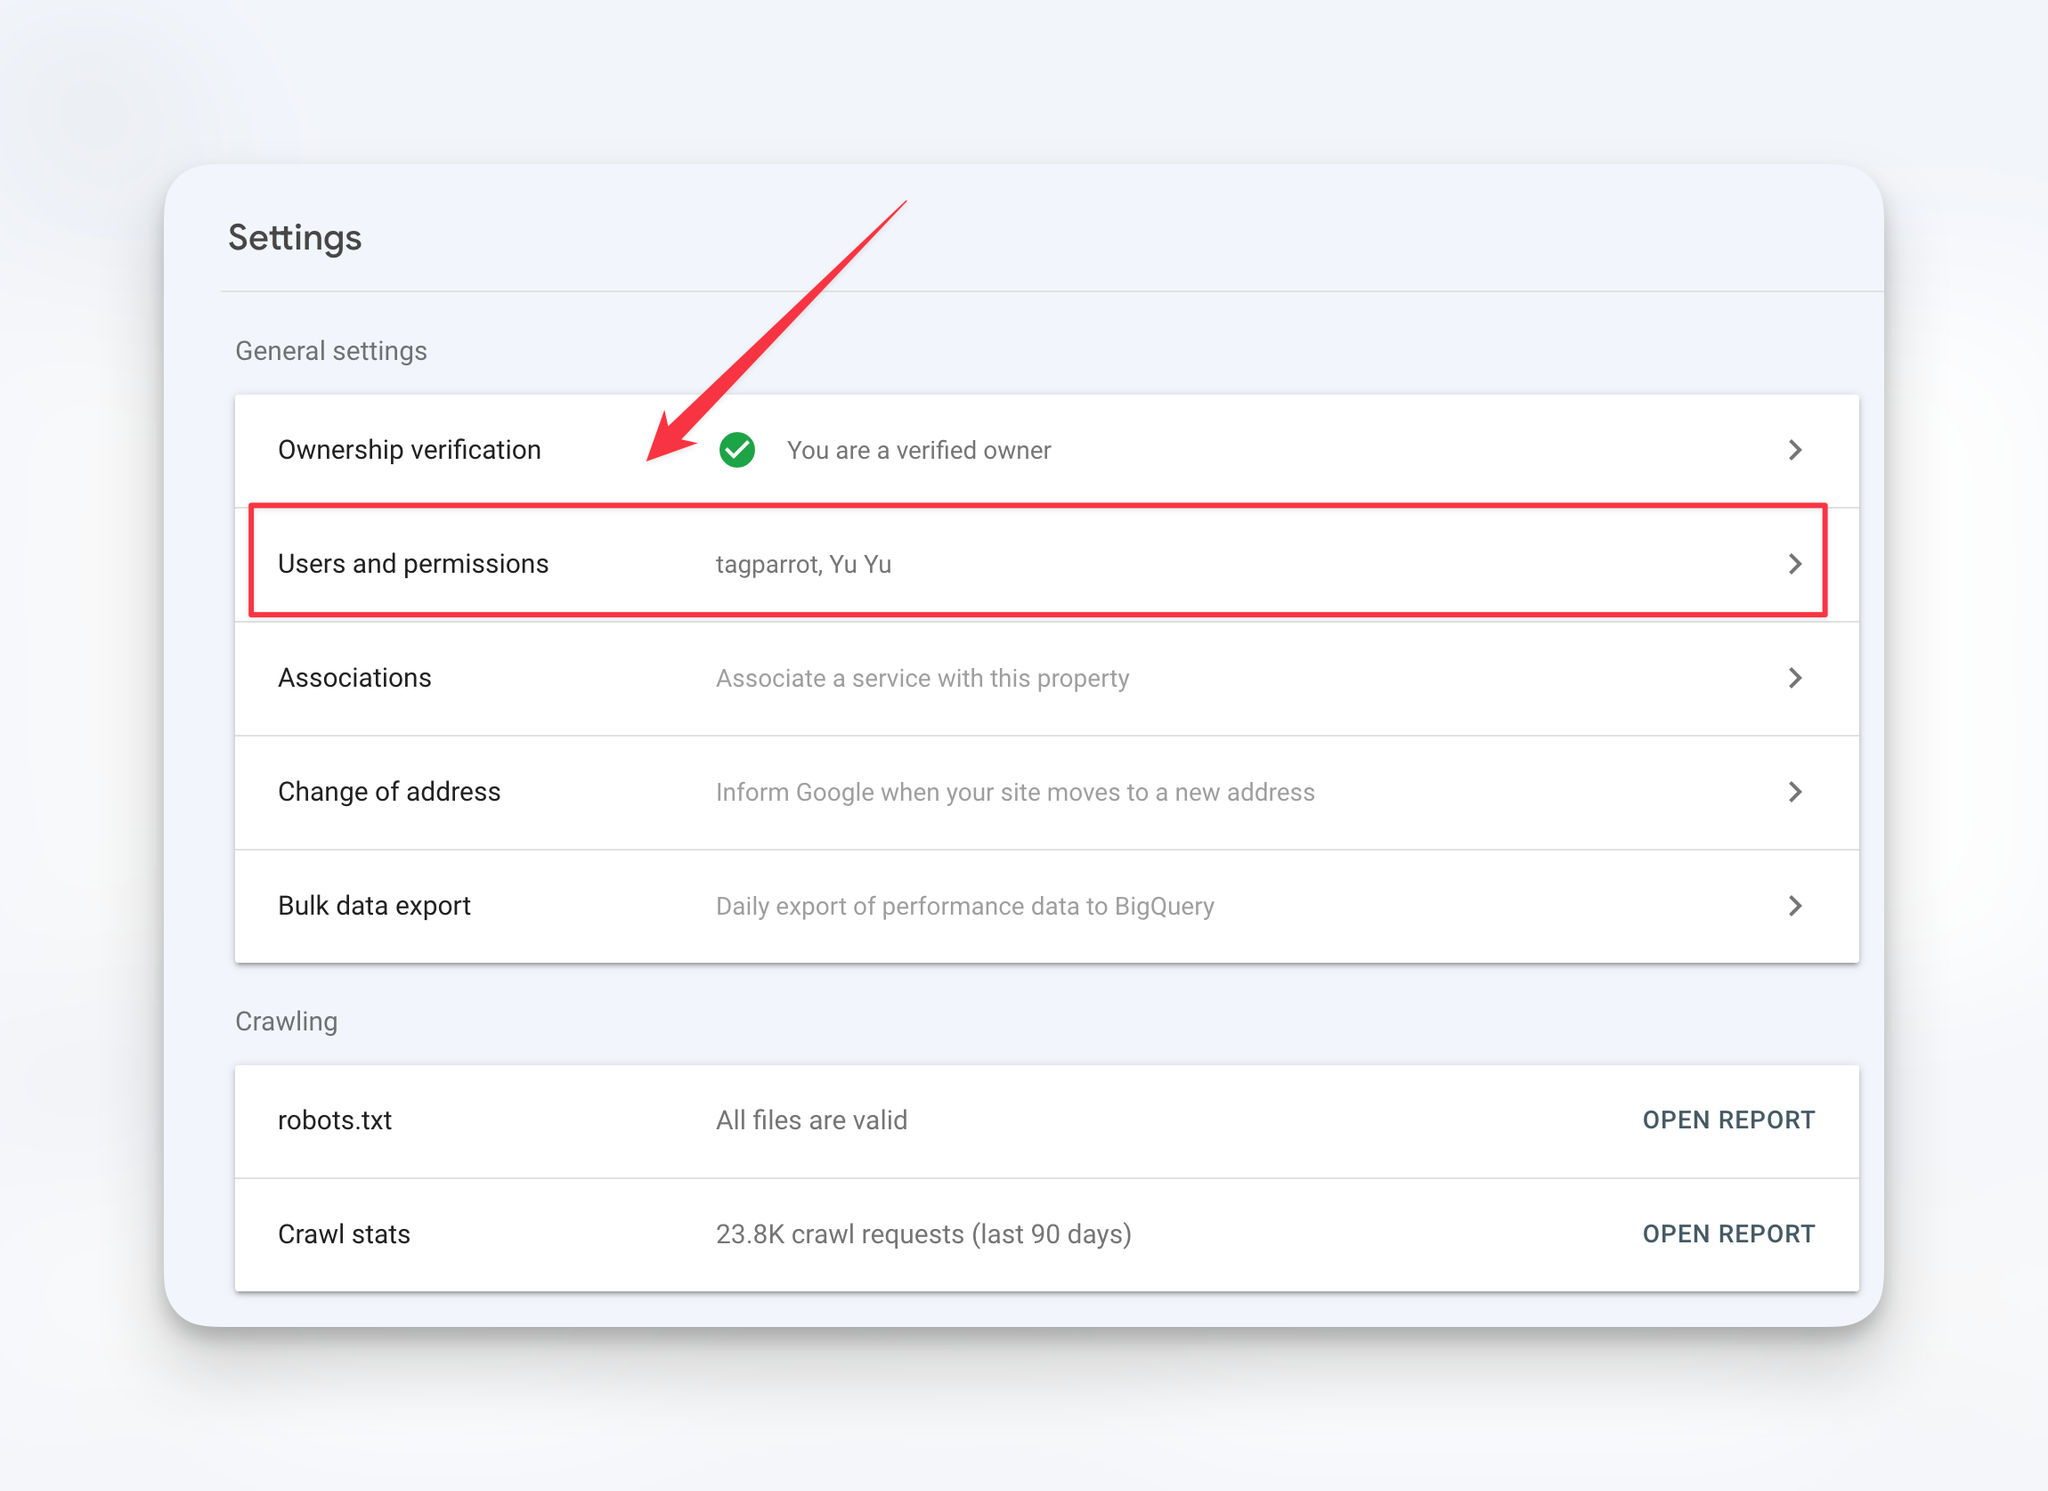The image size is (2048, 1491).
Task: Expand the Bulk data export chevron
Action: [x=1795, y=906]
